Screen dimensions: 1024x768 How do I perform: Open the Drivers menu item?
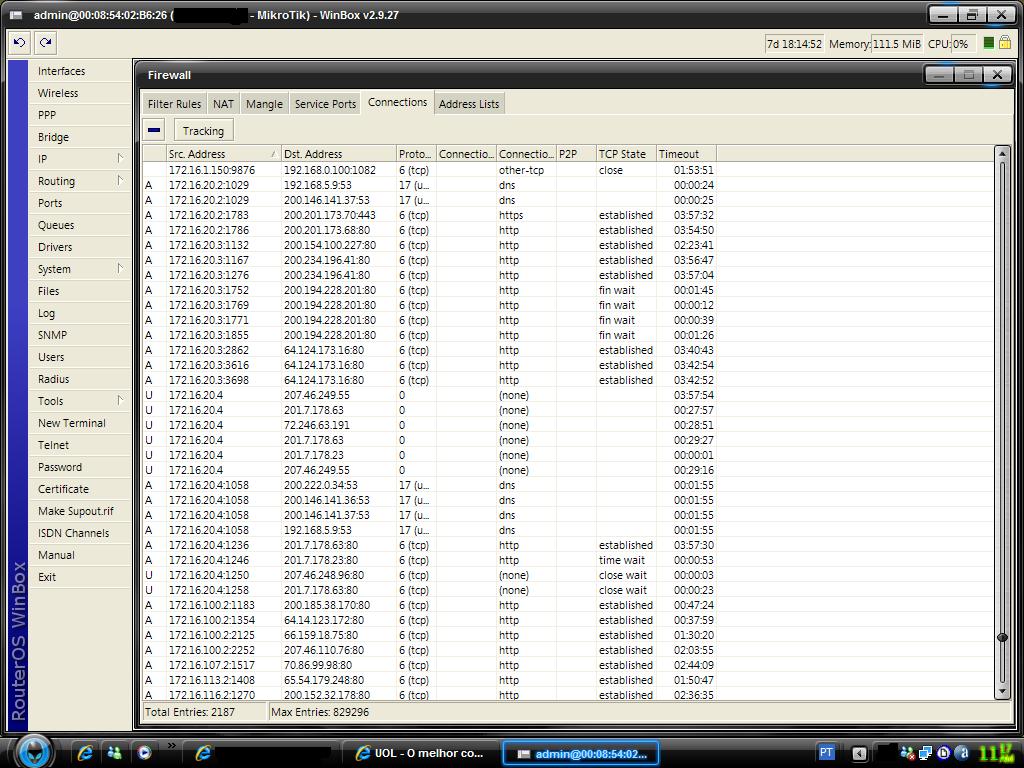[80, 247]
